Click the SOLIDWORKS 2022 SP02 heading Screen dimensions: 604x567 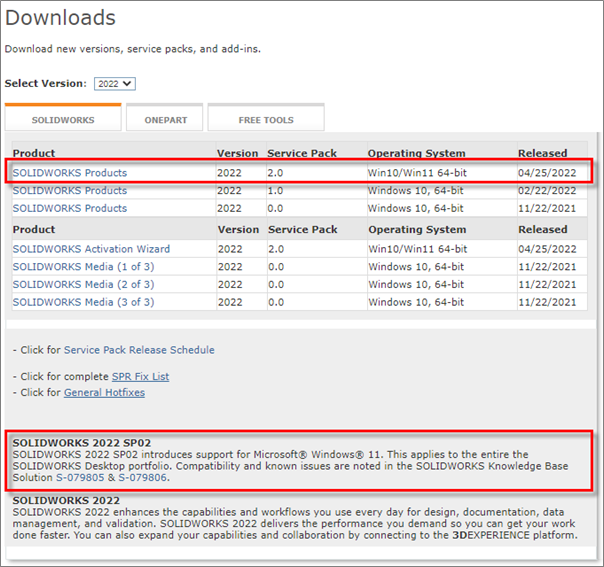tap(82, 443)
